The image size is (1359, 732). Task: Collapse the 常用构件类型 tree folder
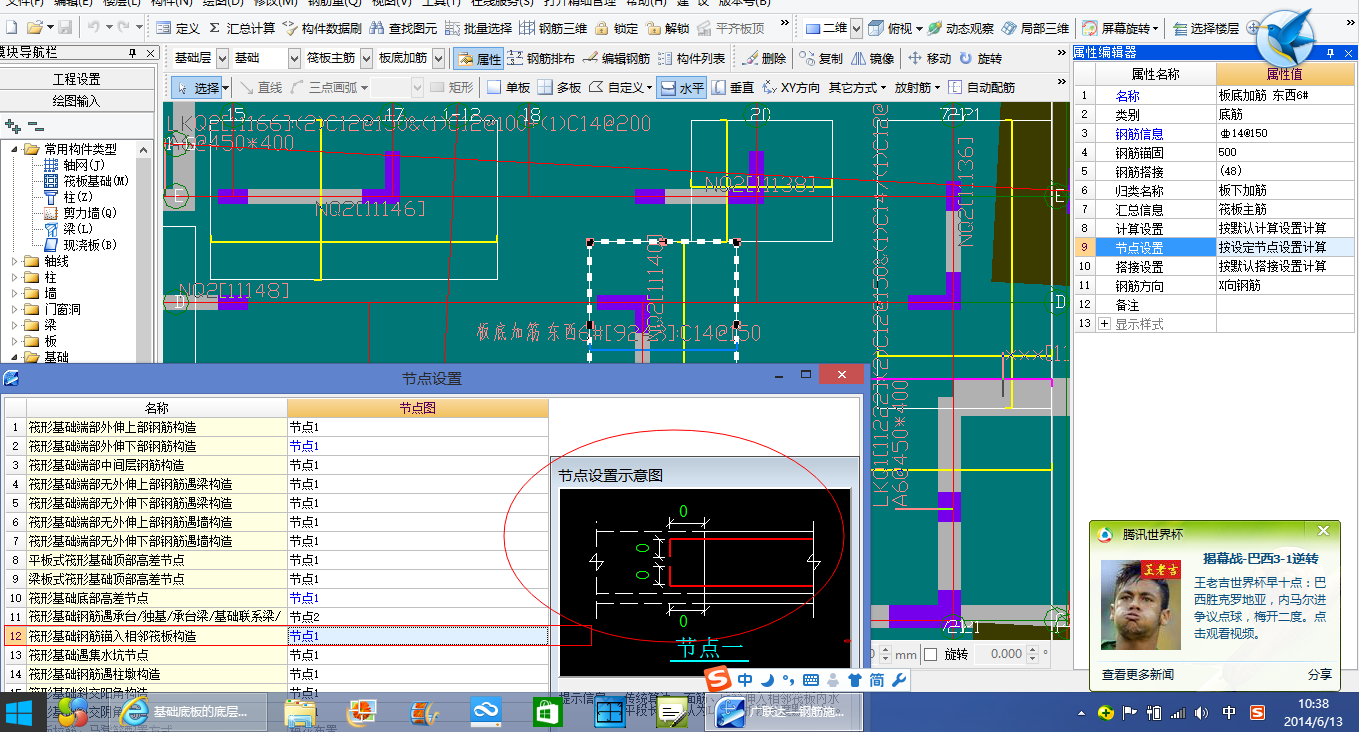click(15, 149)
